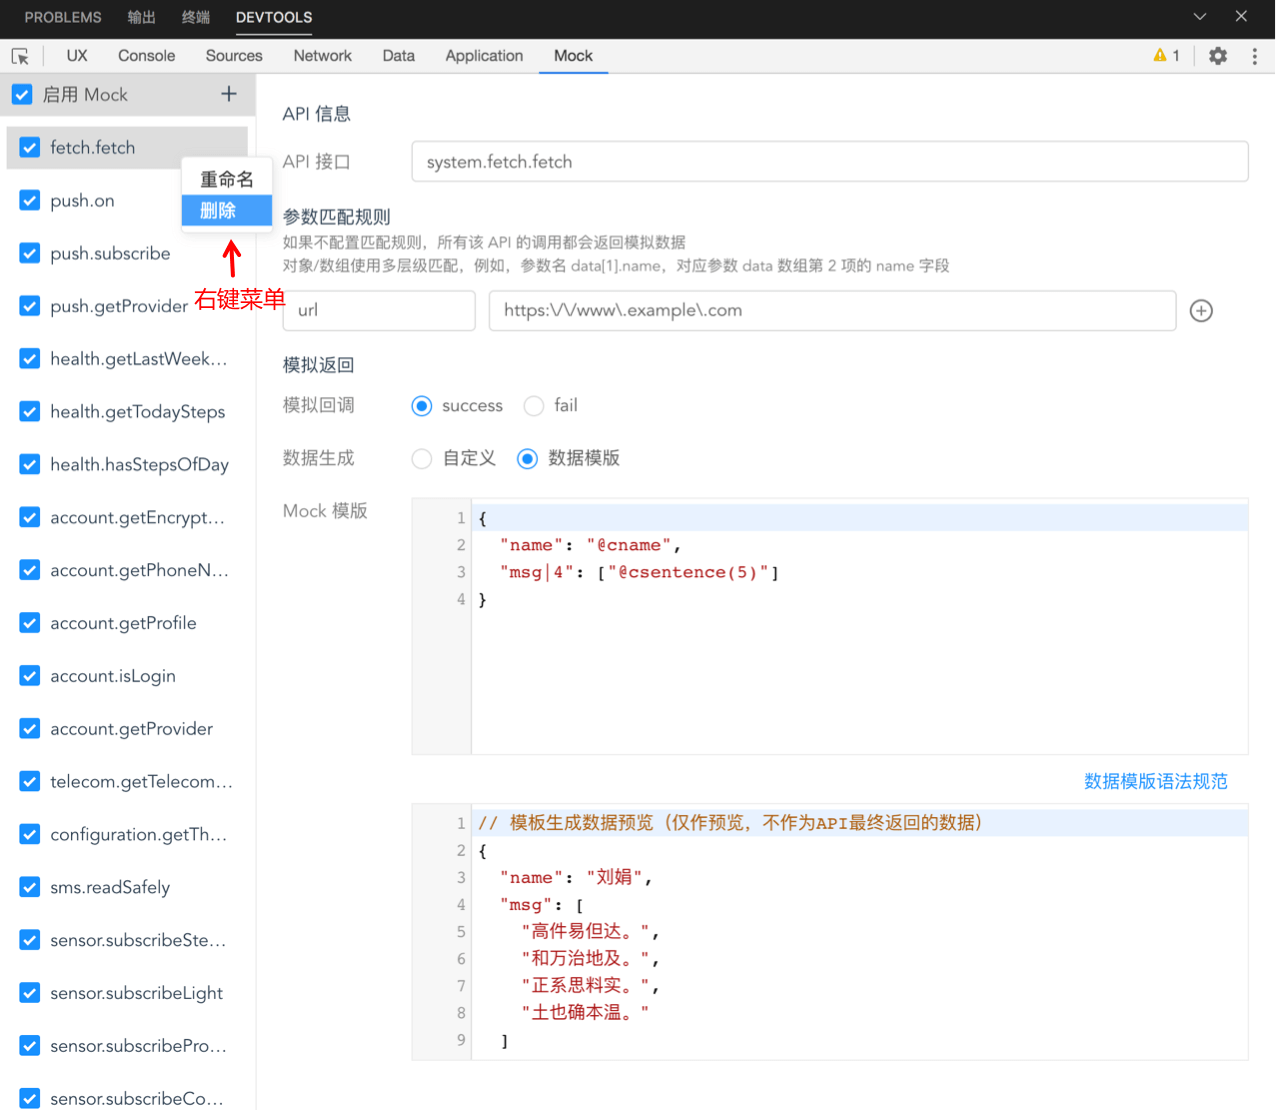Uncheck the push.subscribe mock item

(x=30, y=254)
